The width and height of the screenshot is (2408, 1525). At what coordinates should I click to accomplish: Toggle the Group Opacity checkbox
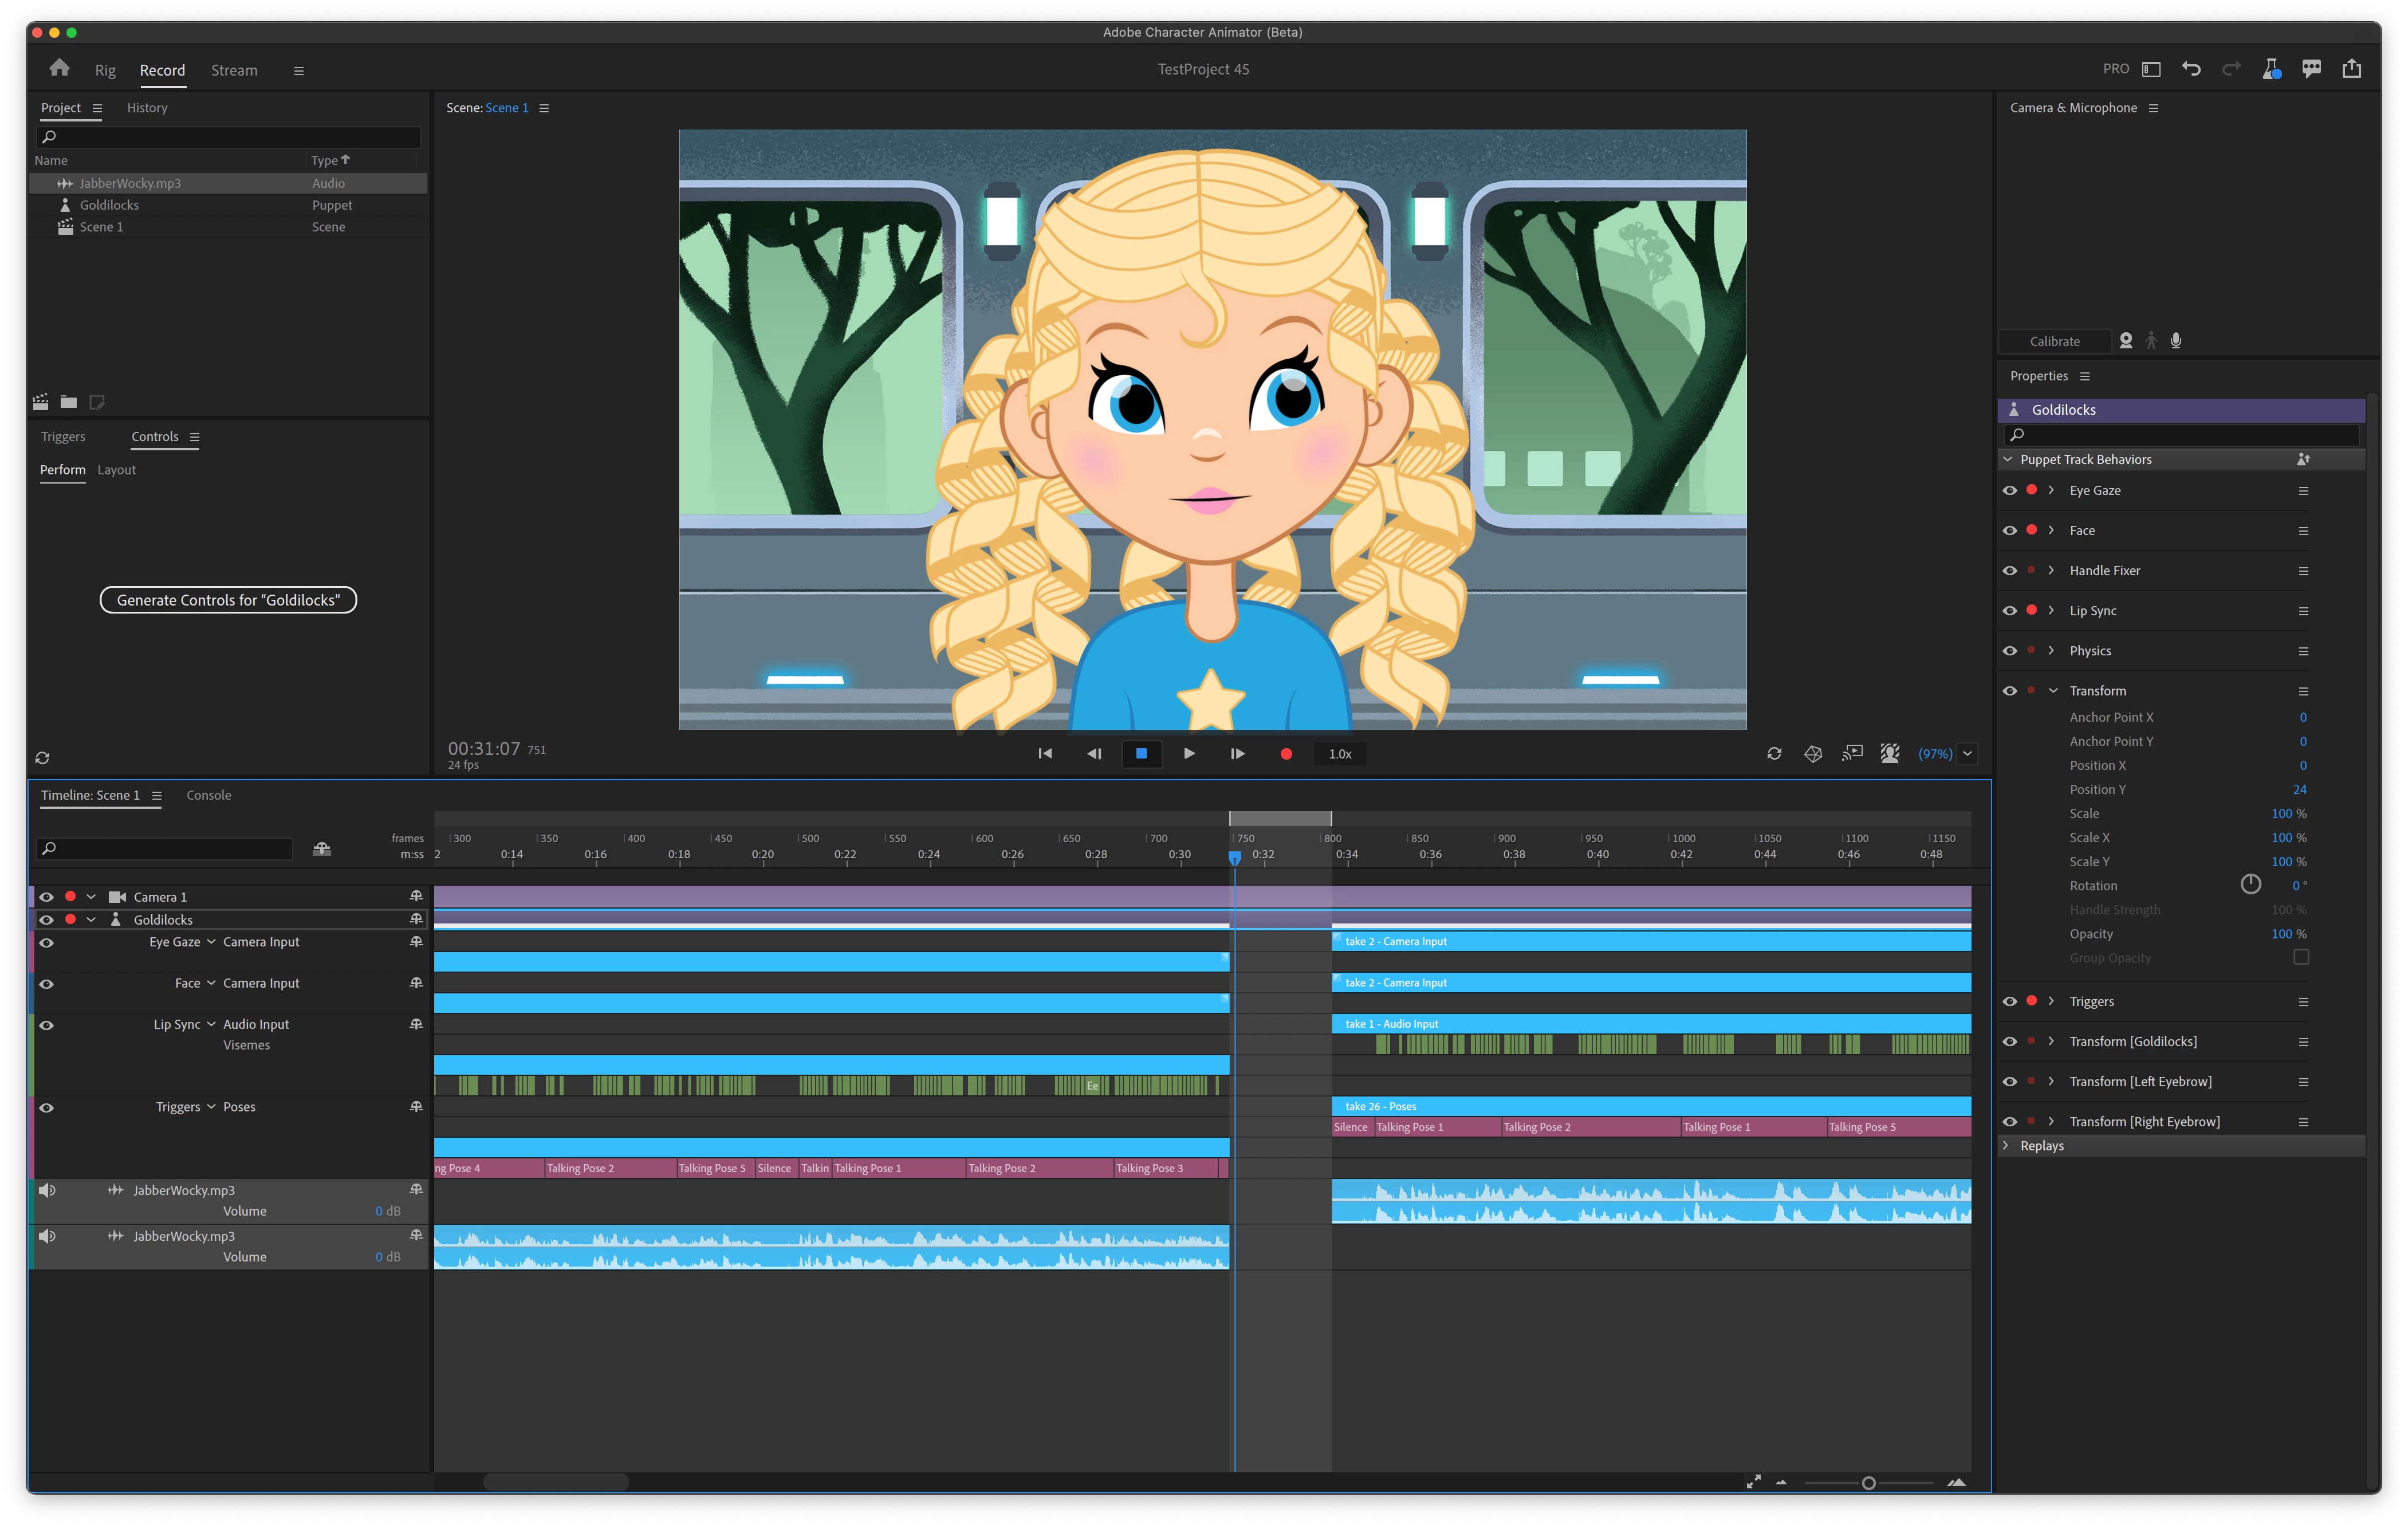point(2301,957)
